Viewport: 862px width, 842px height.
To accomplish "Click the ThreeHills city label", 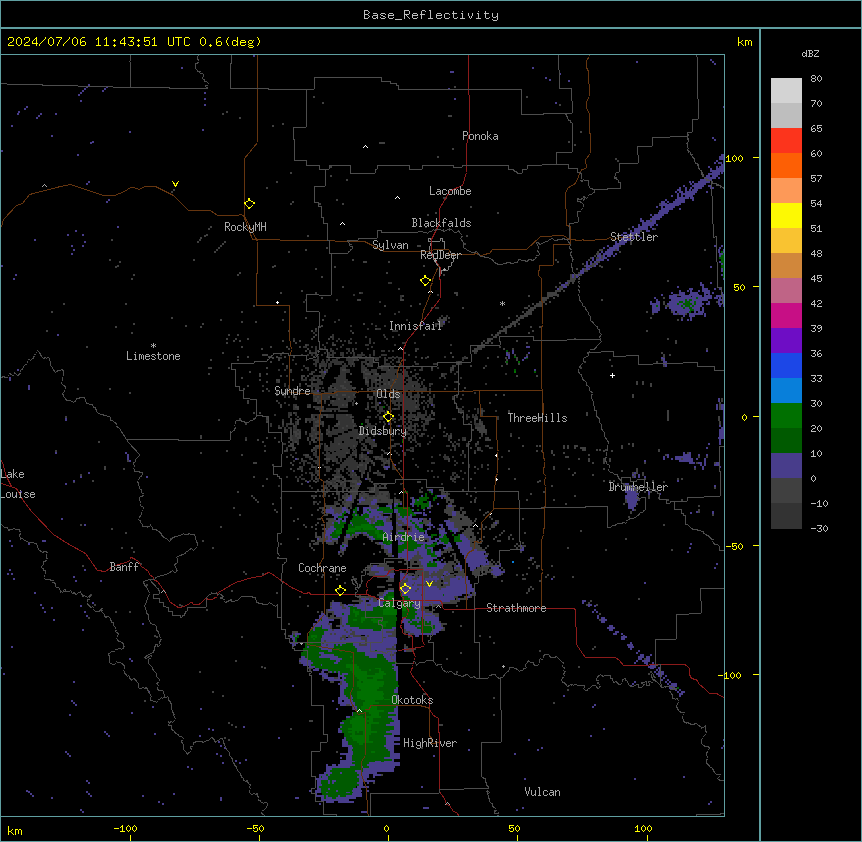I will tap(537, 418).
